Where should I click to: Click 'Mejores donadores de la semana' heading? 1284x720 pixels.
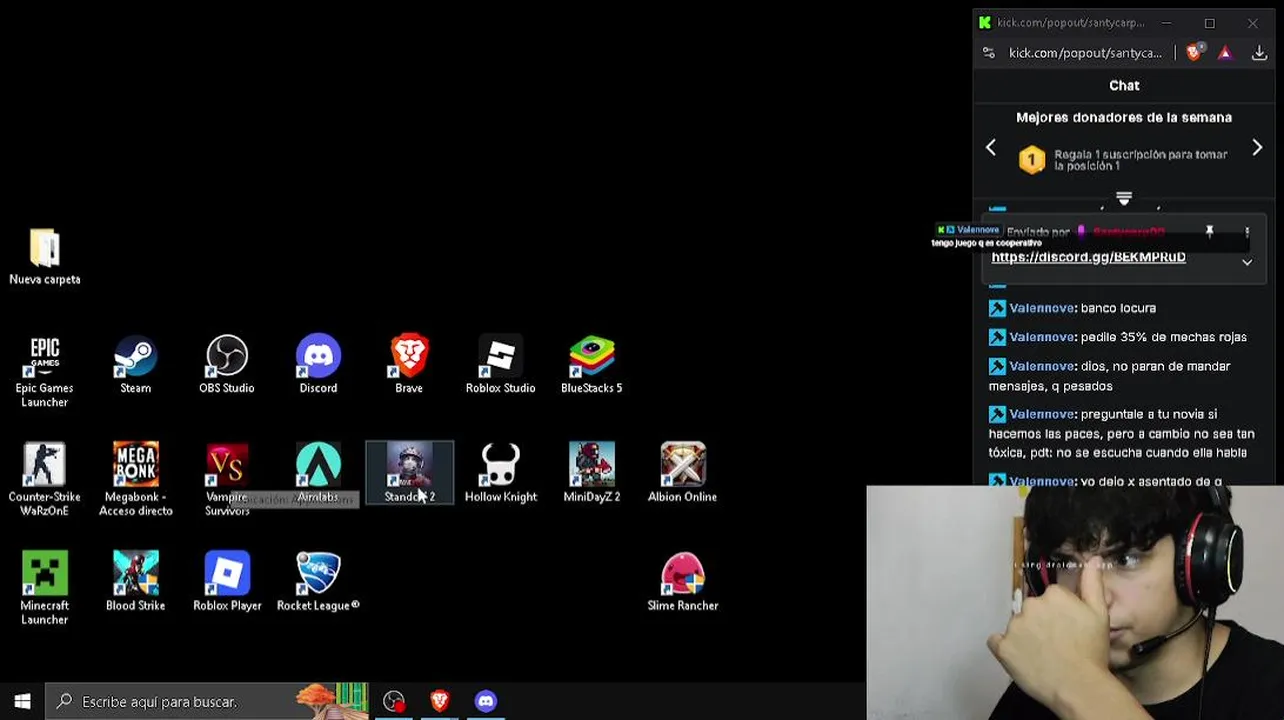pos(1124,117)
